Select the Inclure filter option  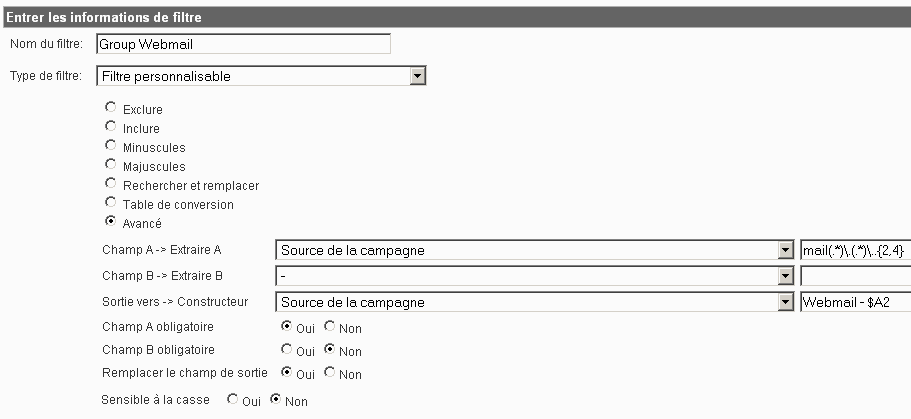(x=110, y=126)
